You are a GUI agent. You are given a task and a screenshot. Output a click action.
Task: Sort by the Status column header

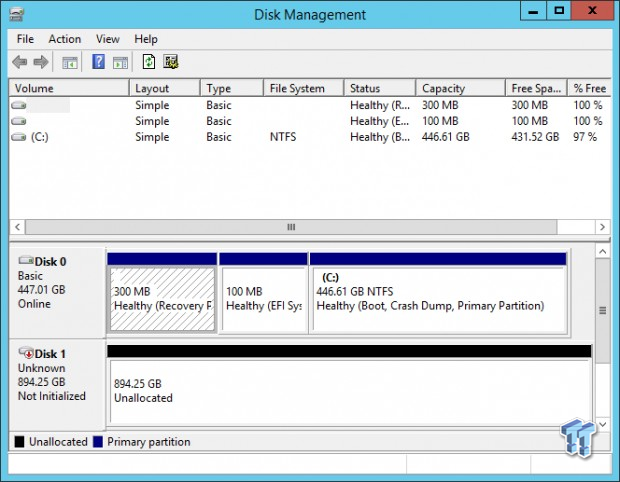380,88
